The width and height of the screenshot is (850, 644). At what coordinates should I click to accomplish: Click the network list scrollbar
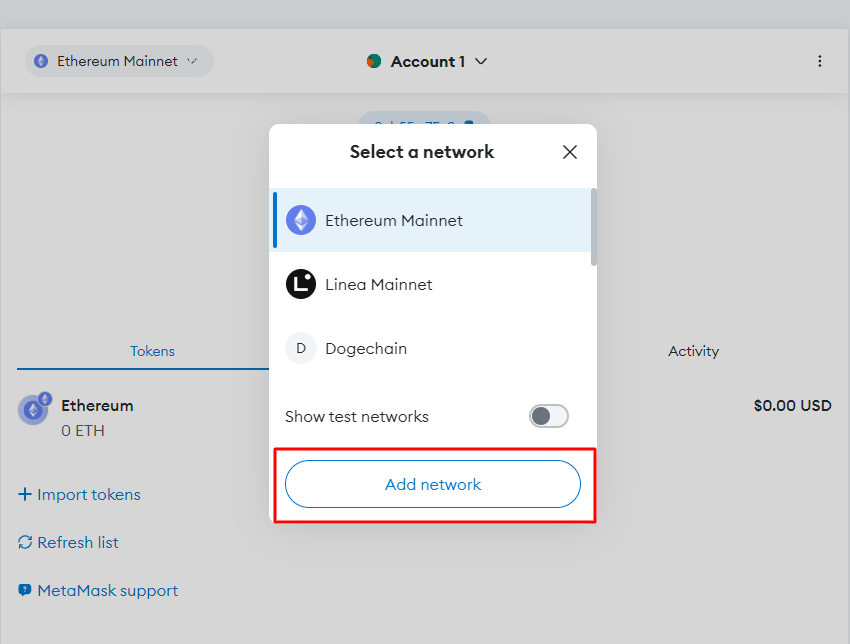[594, 227]
